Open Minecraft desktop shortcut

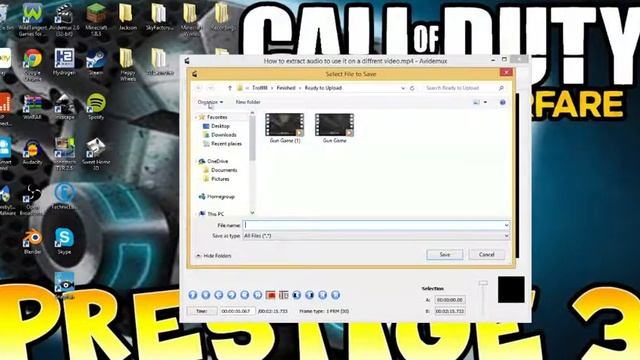pos(96,20)
